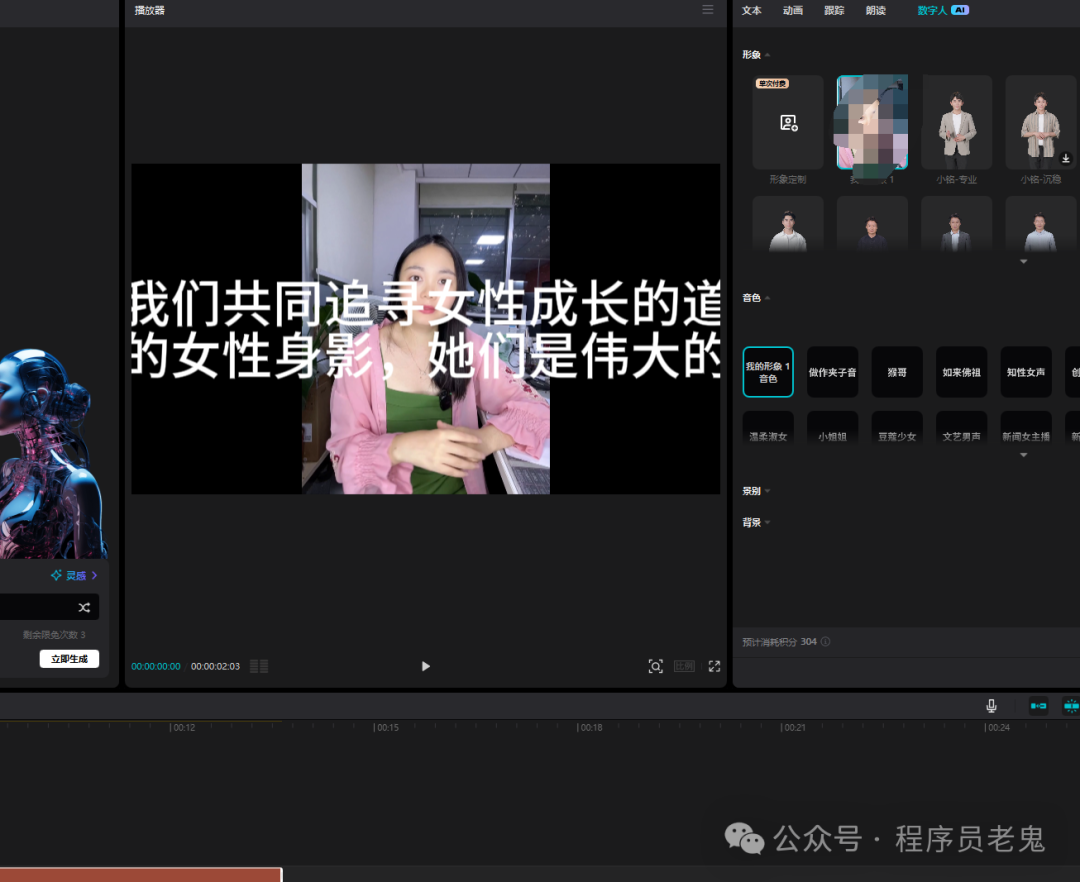Click the 00:24 mark on timeline ruler

pos(997,727)
